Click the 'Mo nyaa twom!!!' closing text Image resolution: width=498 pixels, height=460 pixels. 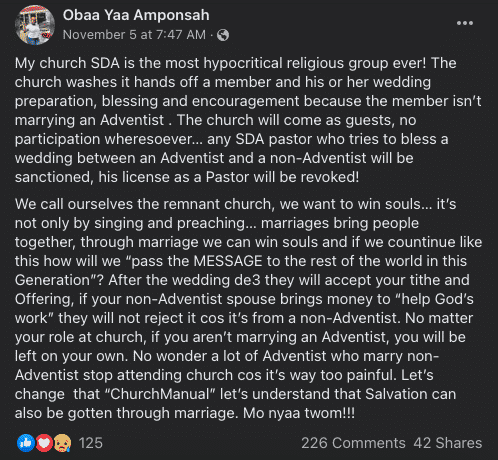tap(299, 413)
